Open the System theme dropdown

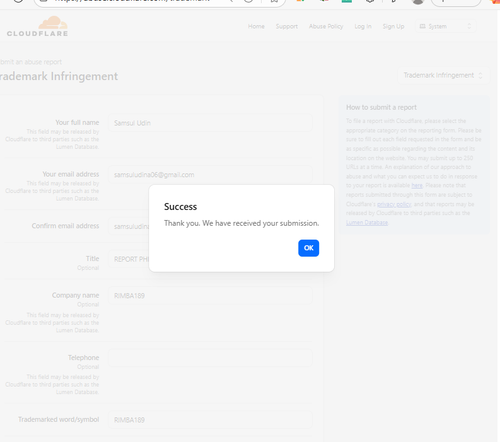click(x=445, y=26)
